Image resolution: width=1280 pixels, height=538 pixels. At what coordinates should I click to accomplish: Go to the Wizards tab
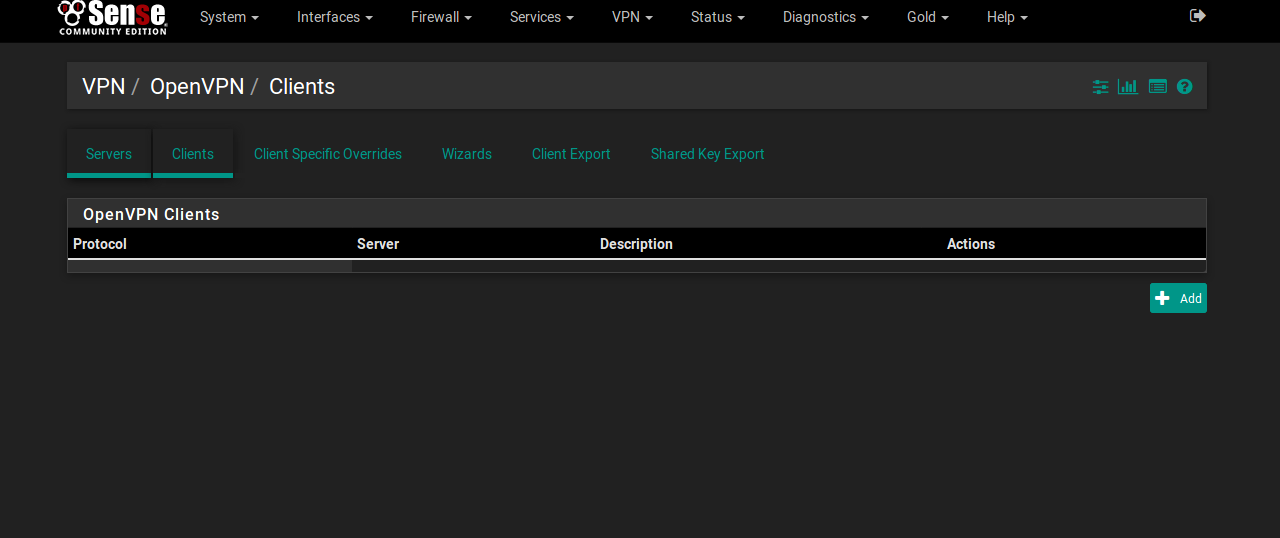[467, 154]
